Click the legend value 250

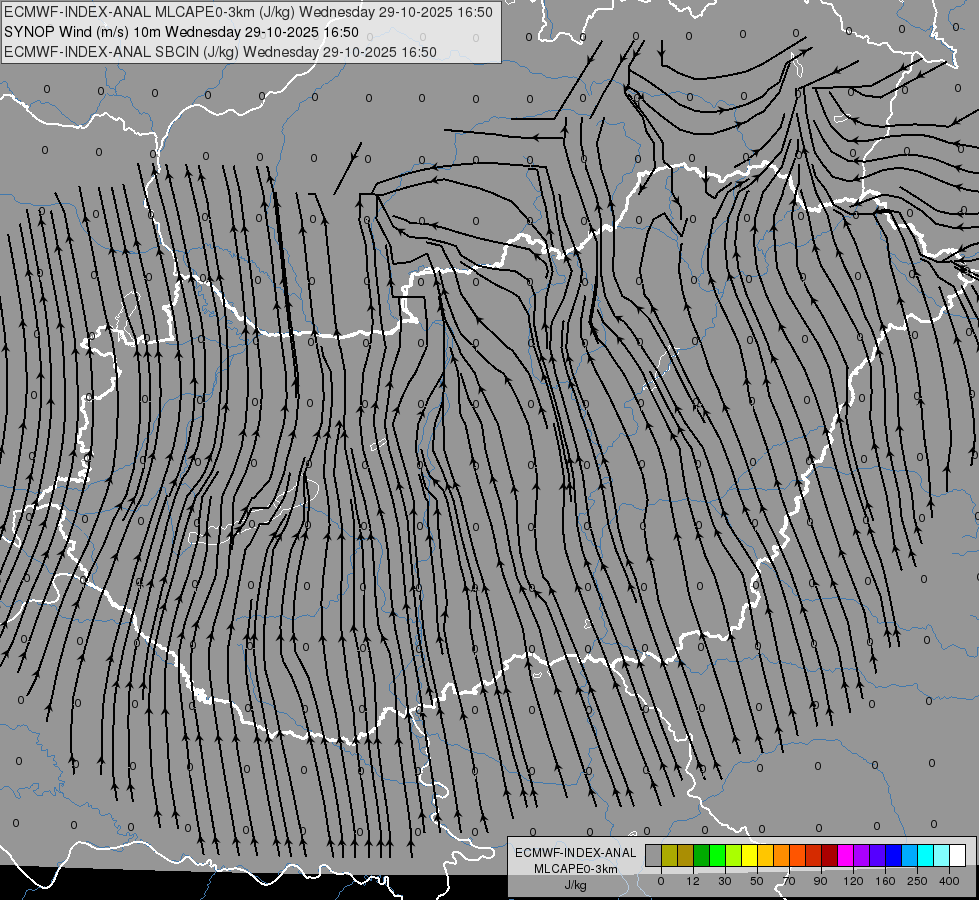pos(917,881)
